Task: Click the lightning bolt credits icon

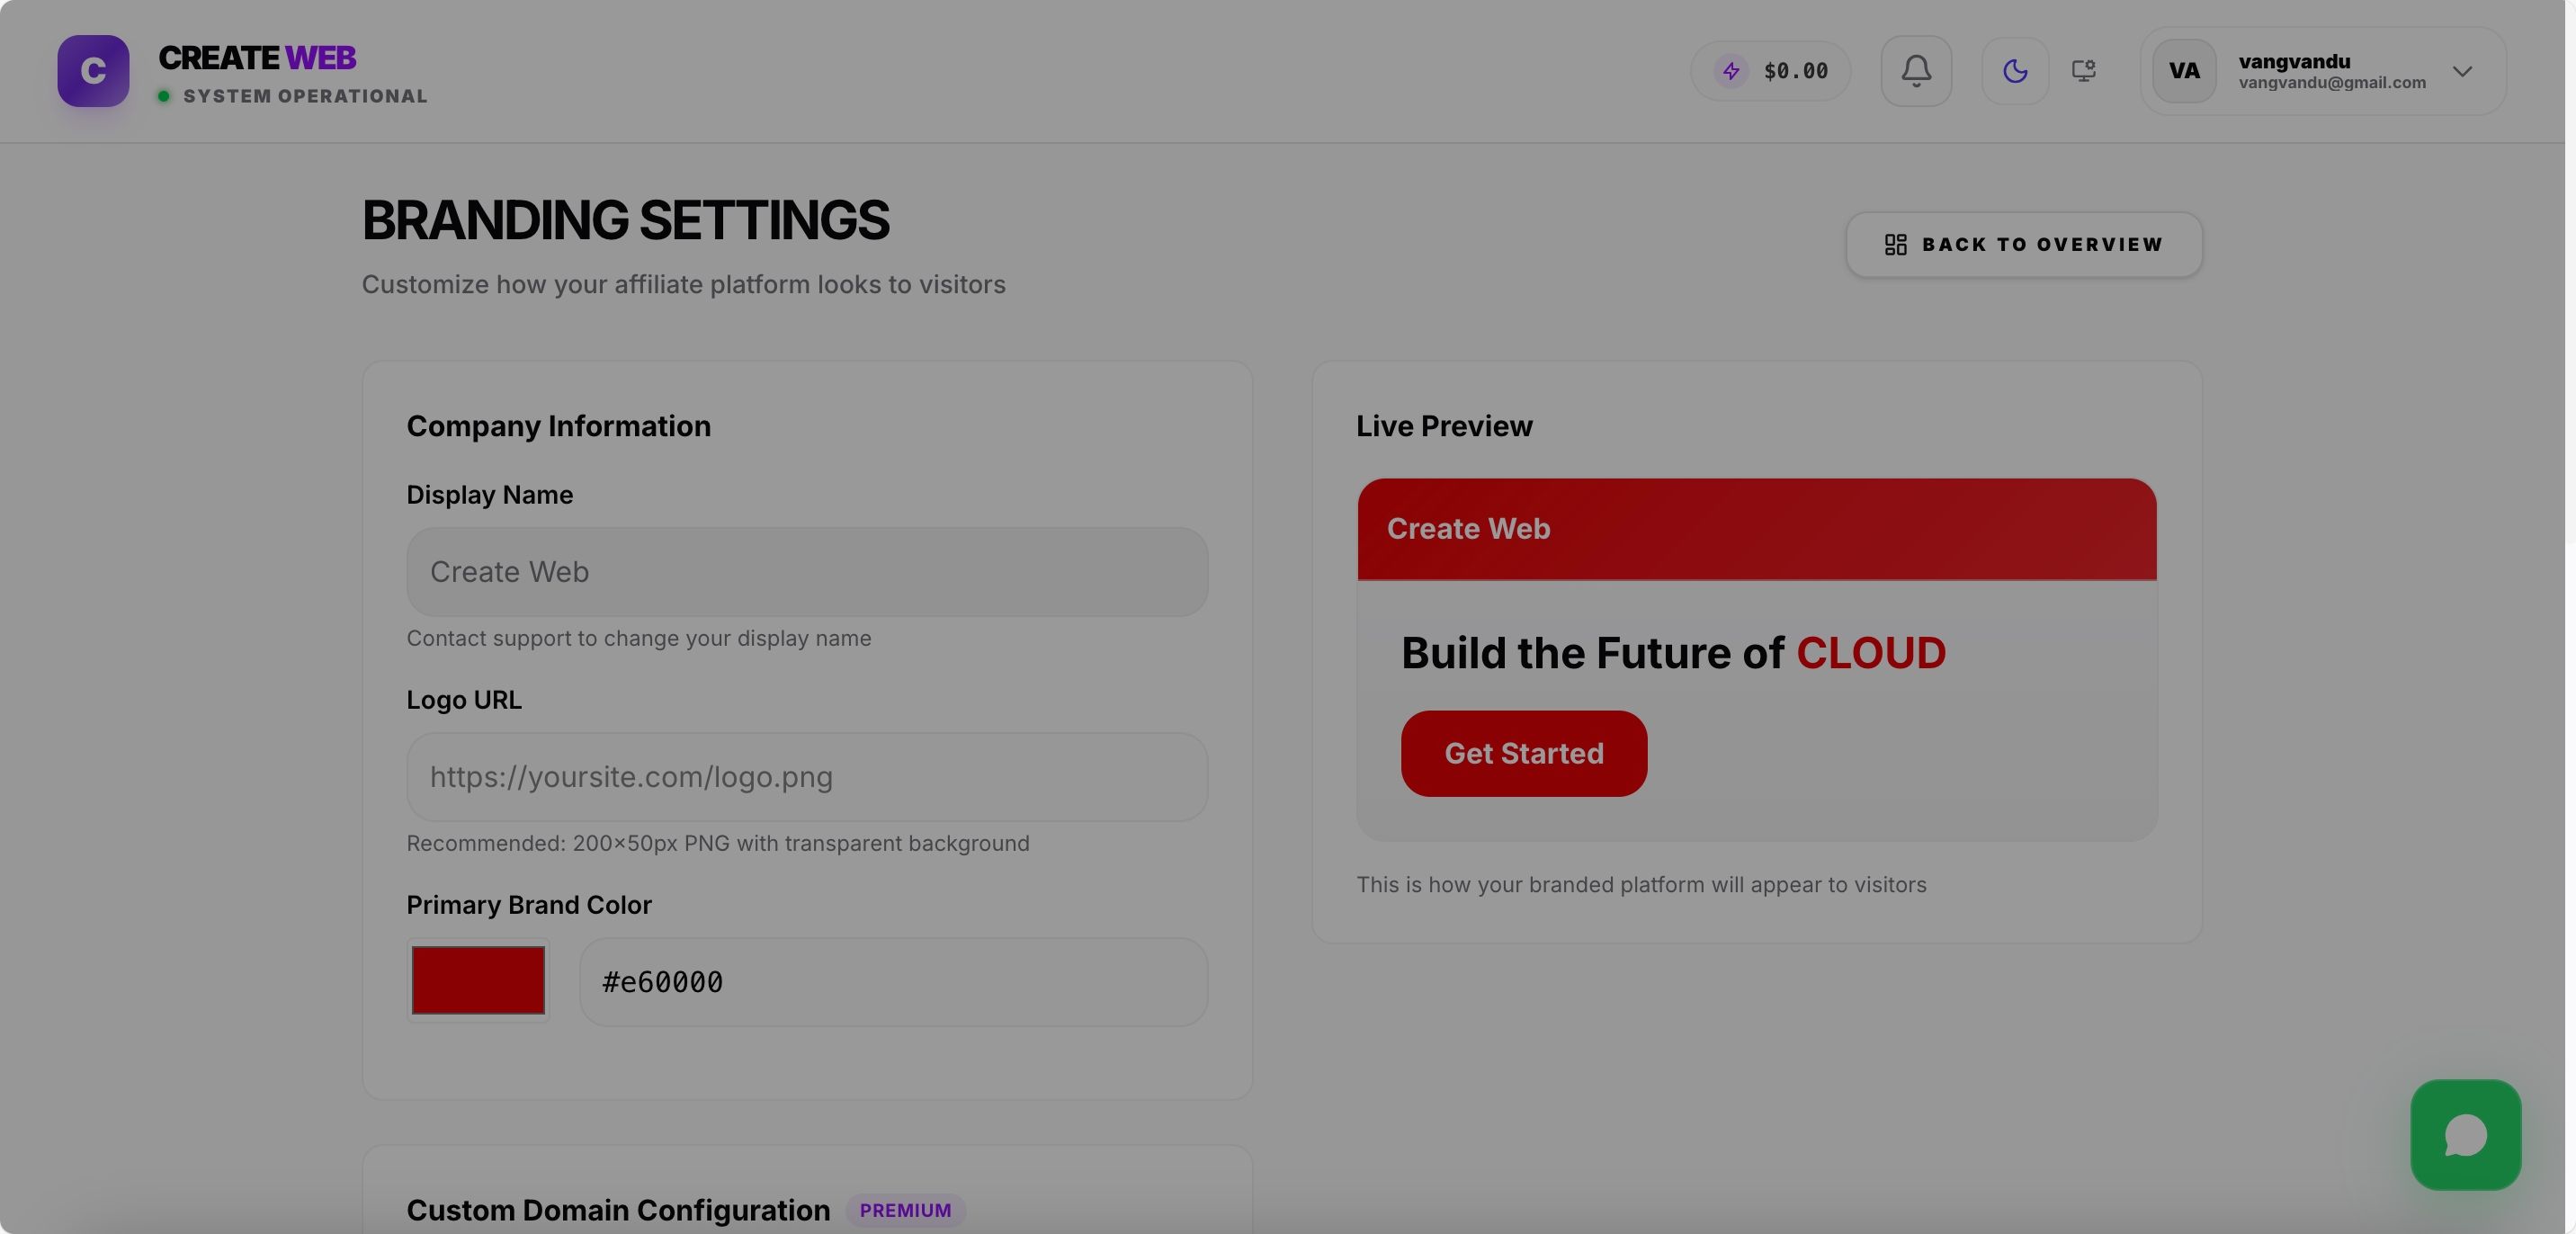Action: [x=1731, y=71]
